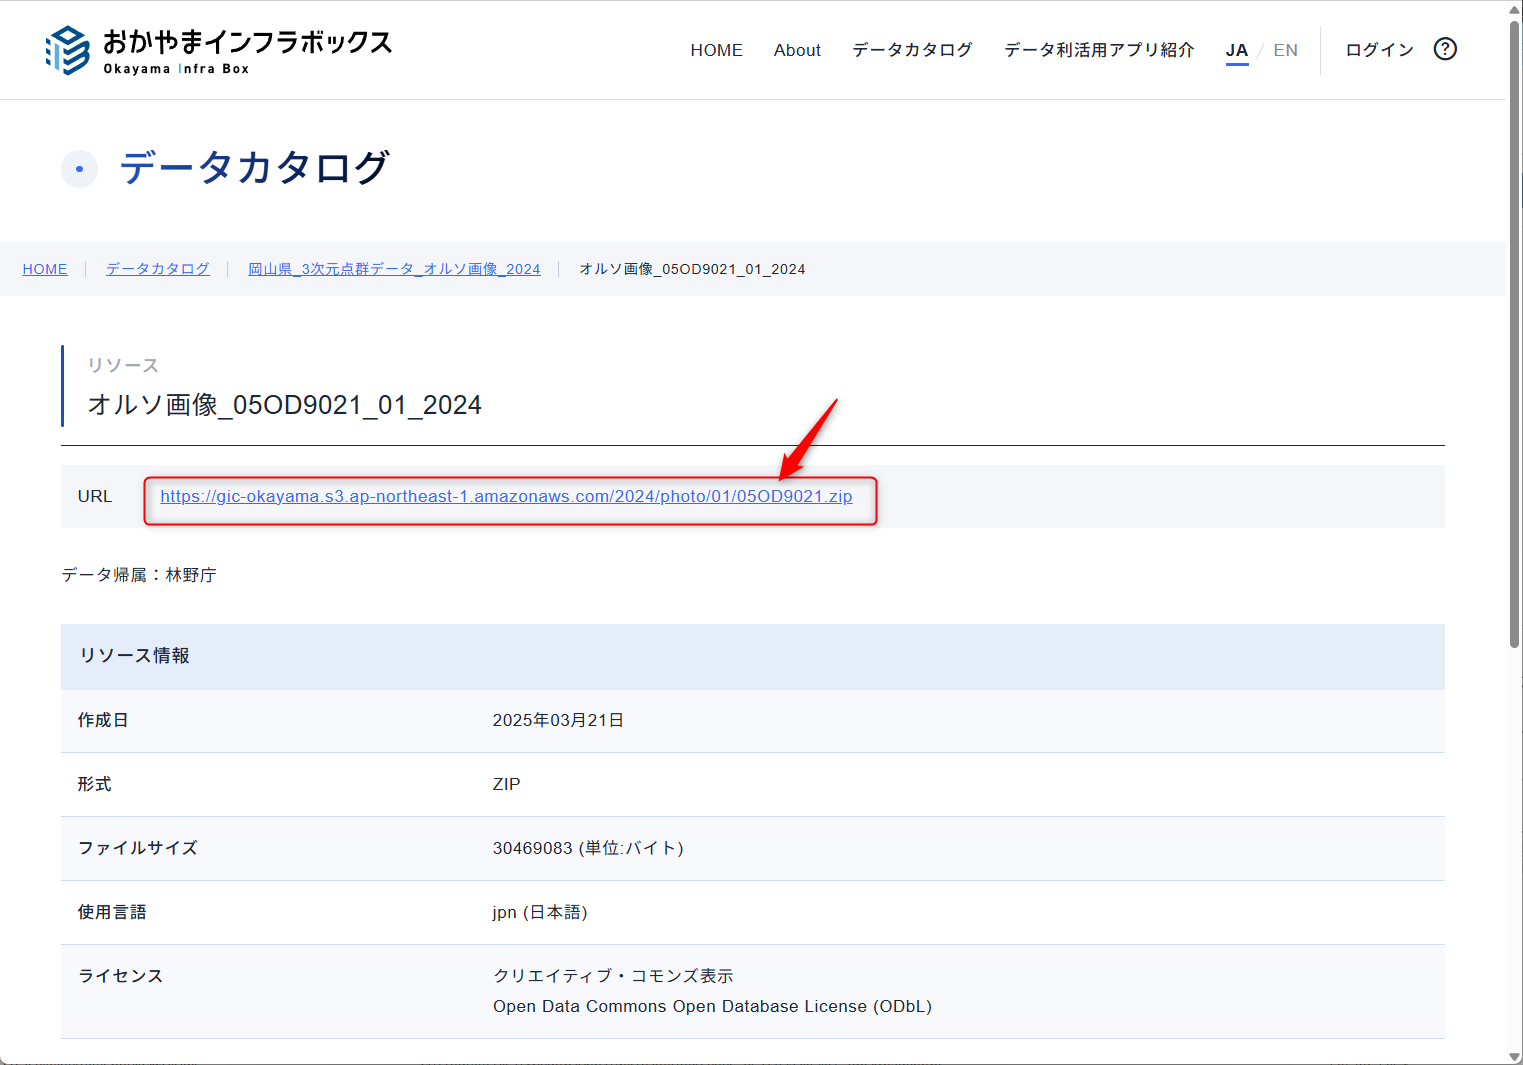1523x1065 pixels.
Task: Select データカタログ in the top navigation
Action: pyautogui.click(x=912, y=50)
